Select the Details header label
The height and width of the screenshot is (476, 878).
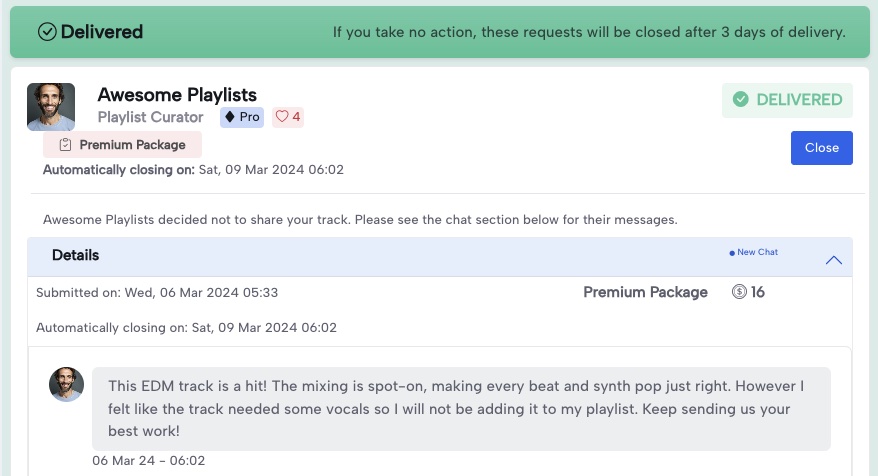pos(76,255)
